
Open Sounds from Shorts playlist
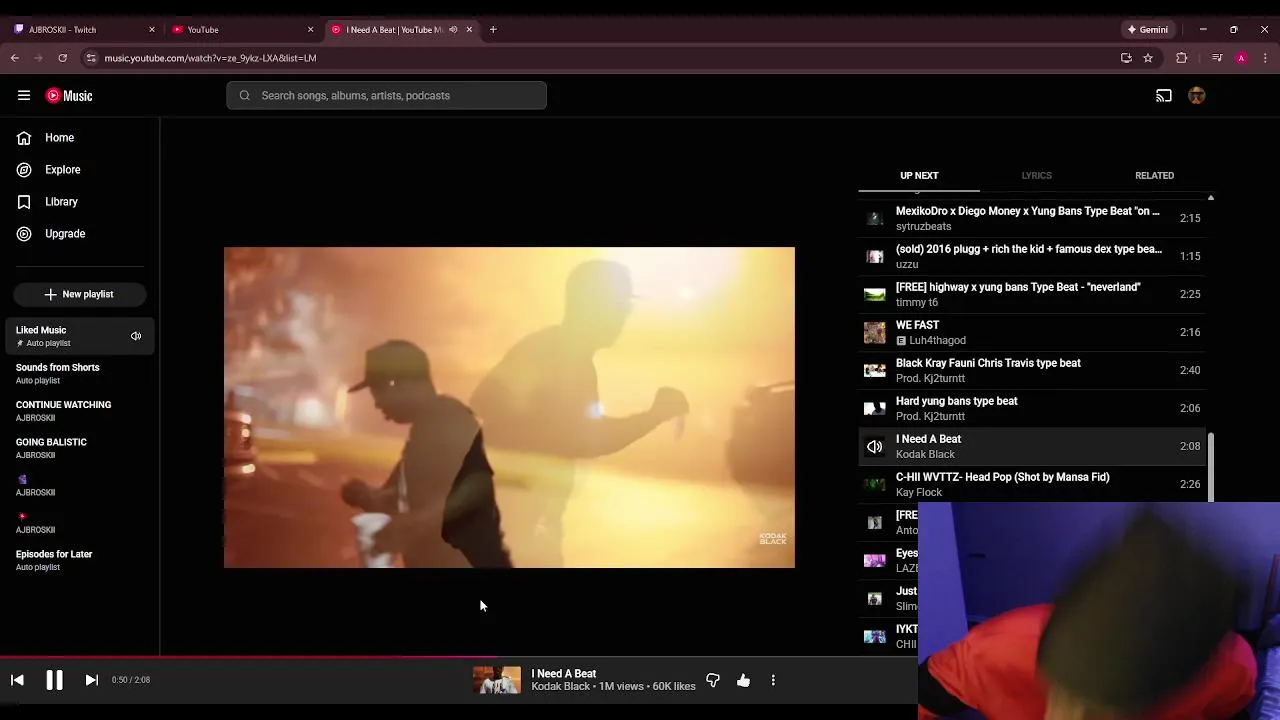point(80,373)
